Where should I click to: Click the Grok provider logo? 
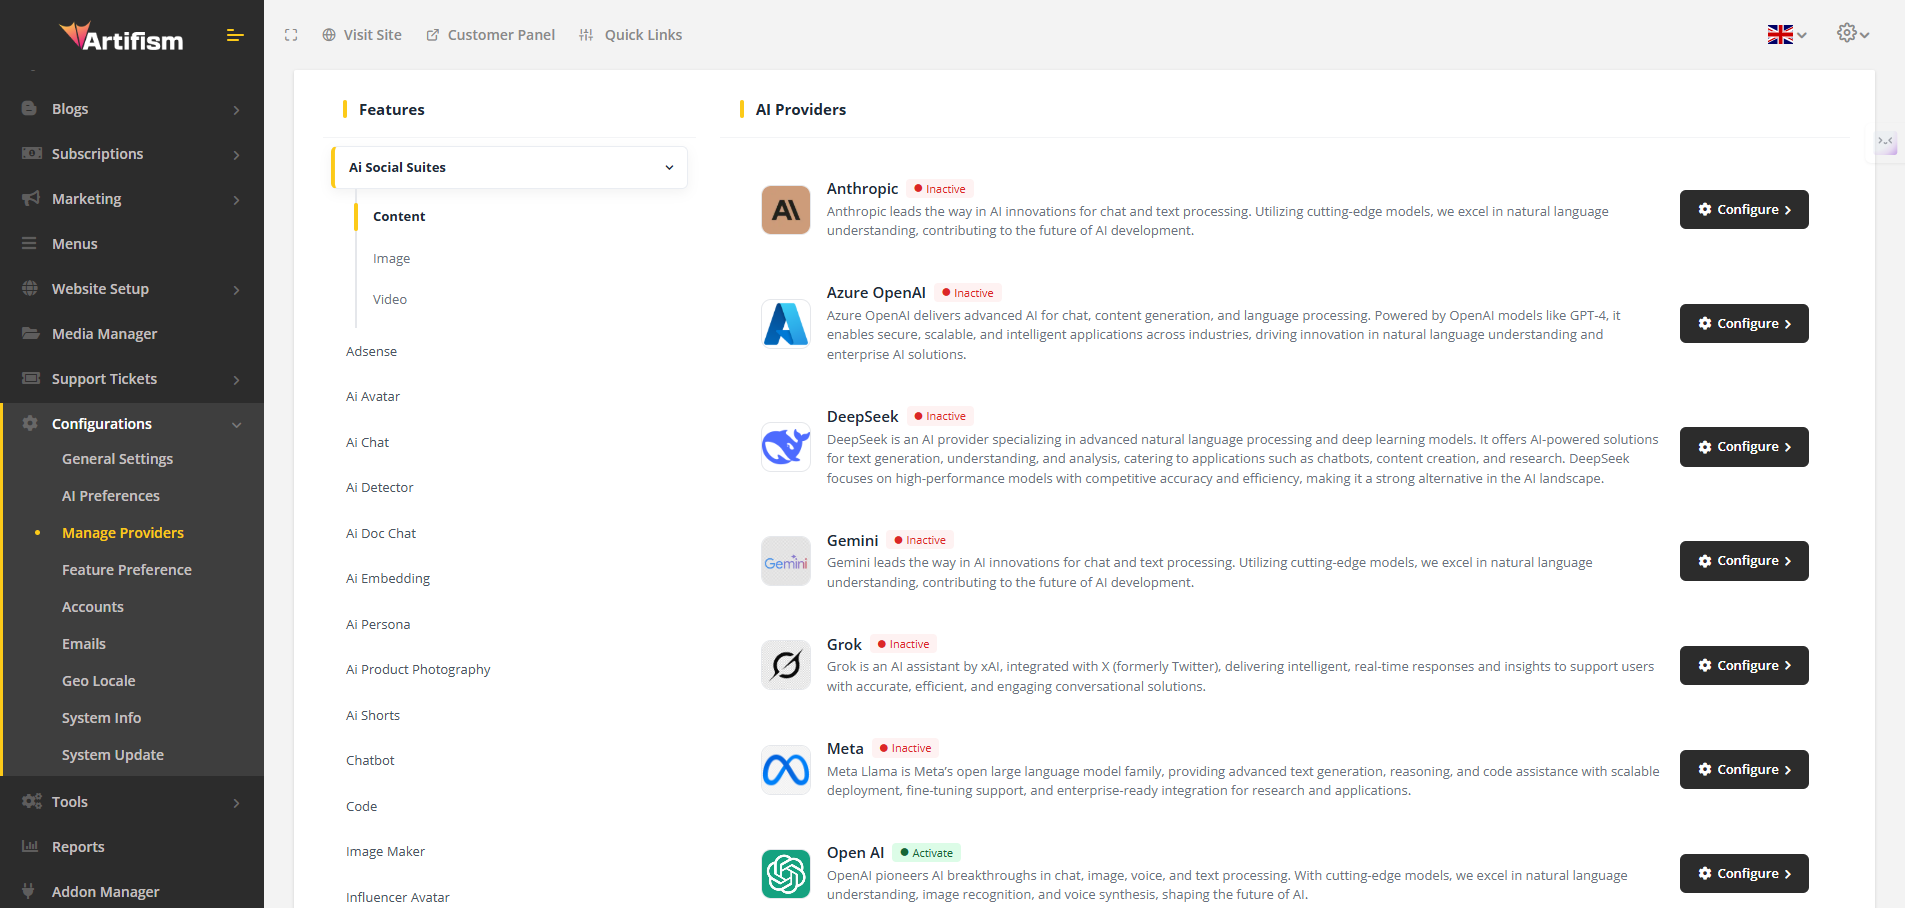tap(785, 665)
